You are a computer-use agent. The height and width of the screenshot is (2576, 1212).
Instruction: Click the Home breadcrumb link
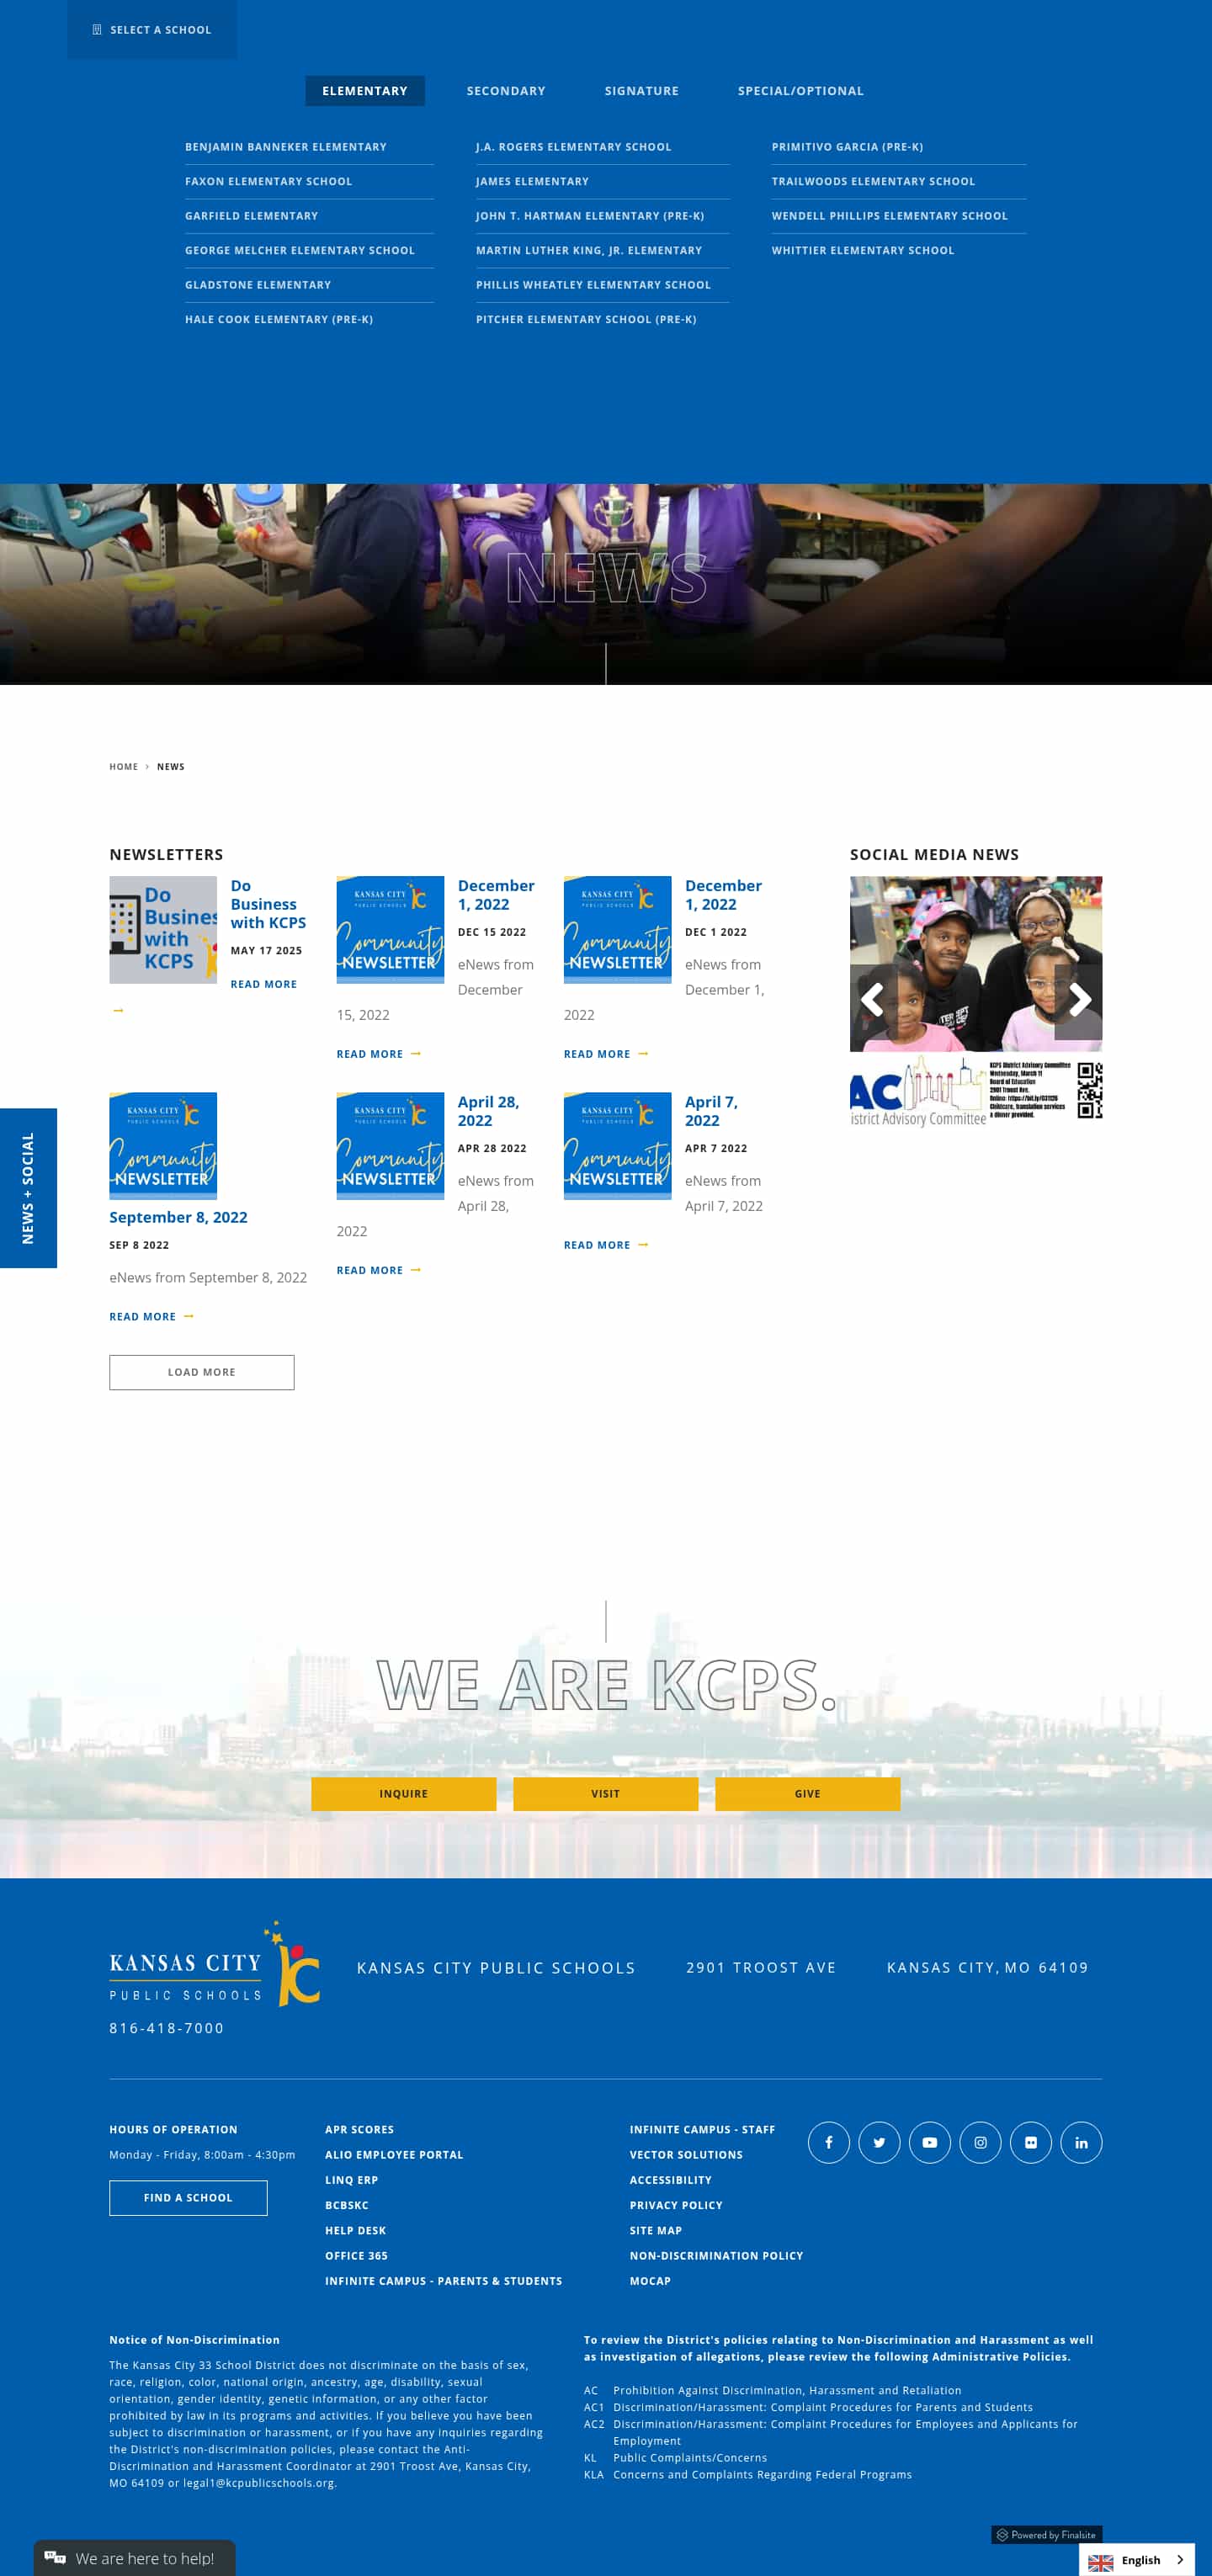click(123, 767)
